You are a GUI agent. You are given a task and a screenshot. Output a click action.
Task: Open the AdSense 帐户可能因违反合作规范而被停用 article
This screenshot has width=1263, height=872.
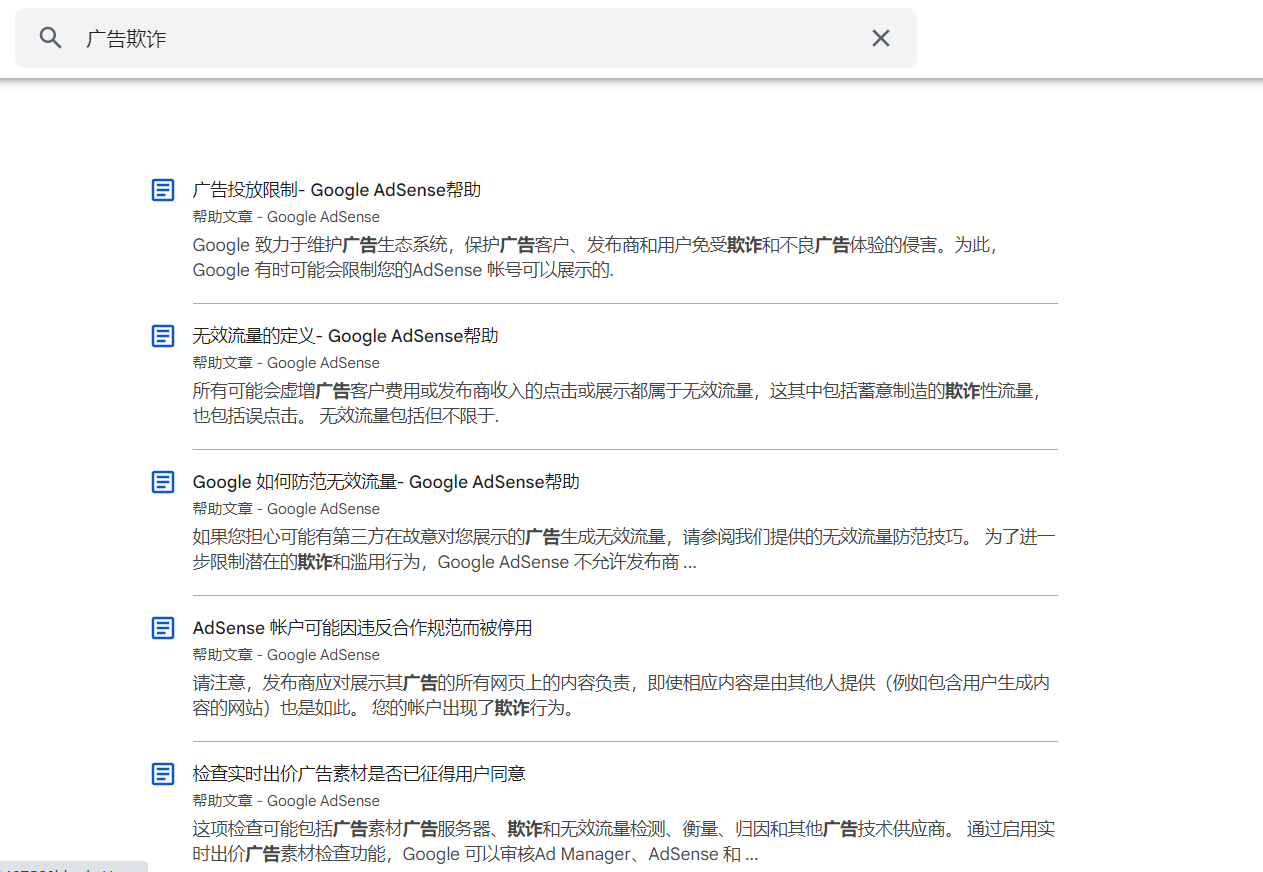coord(363,627)
